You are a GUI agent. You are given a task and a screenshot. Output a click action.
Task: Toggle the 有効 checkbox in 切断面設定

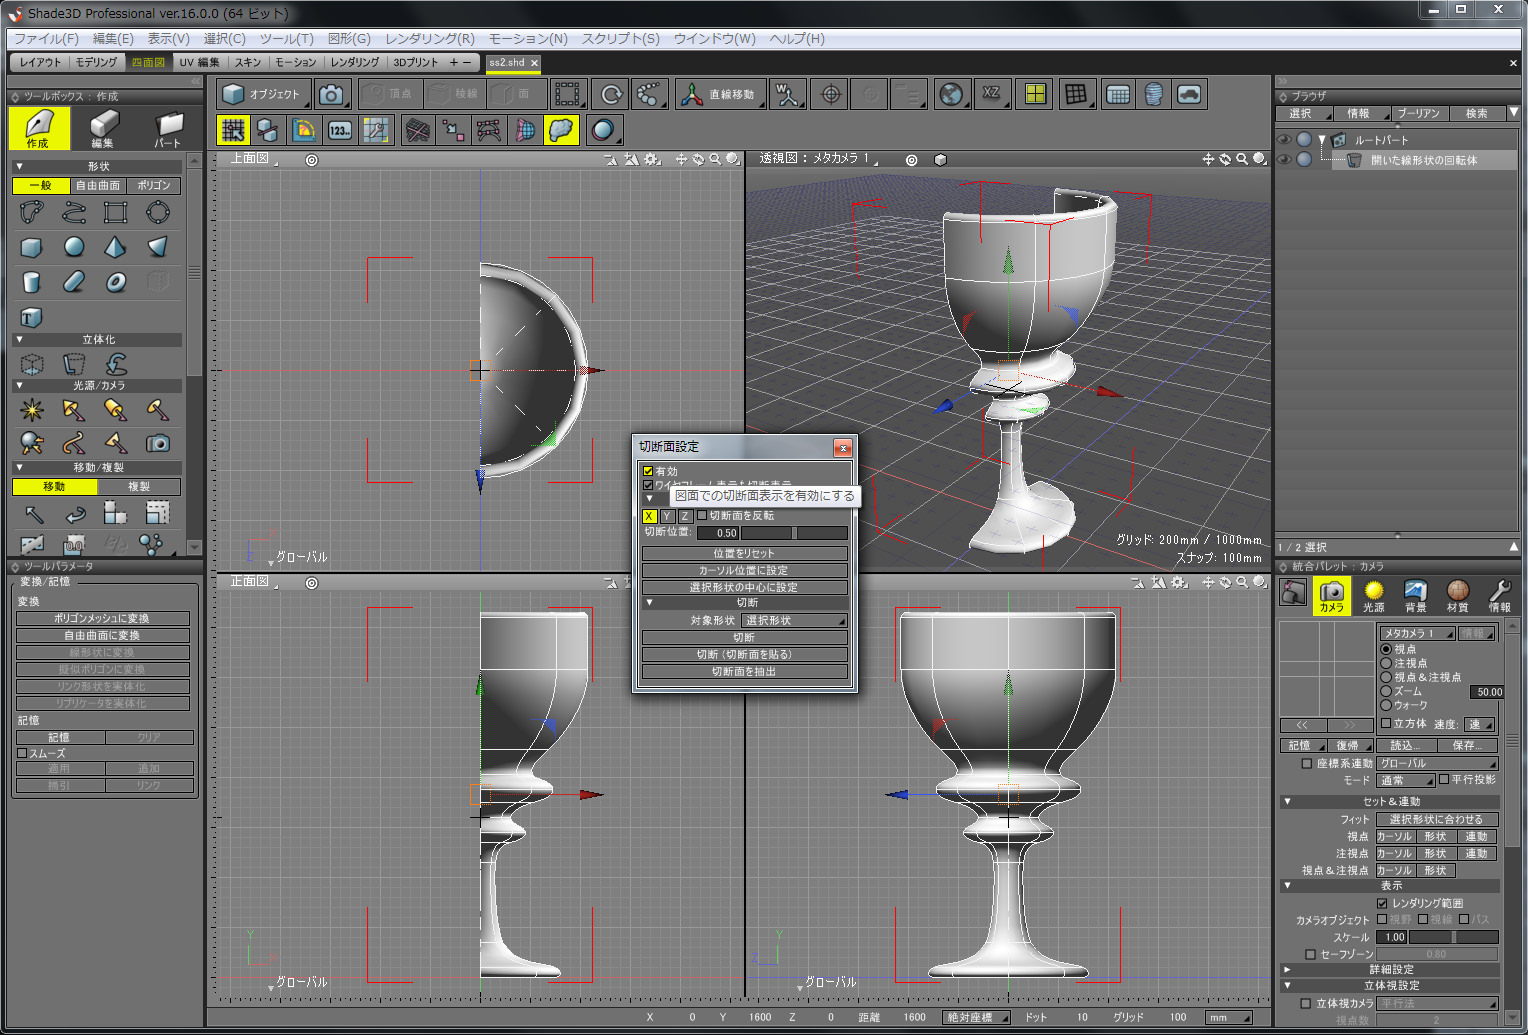point(648,471)
